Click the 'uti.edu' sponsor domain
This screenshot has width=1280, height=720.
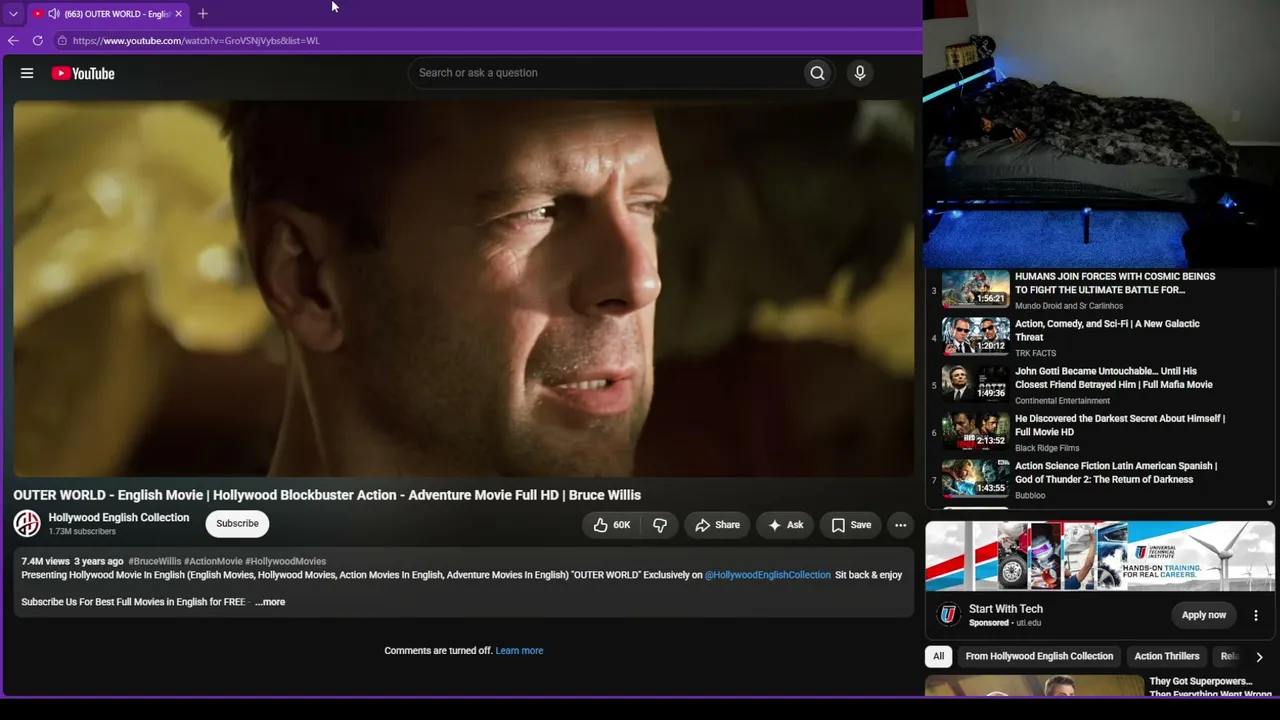click(x=1029, y=623)
